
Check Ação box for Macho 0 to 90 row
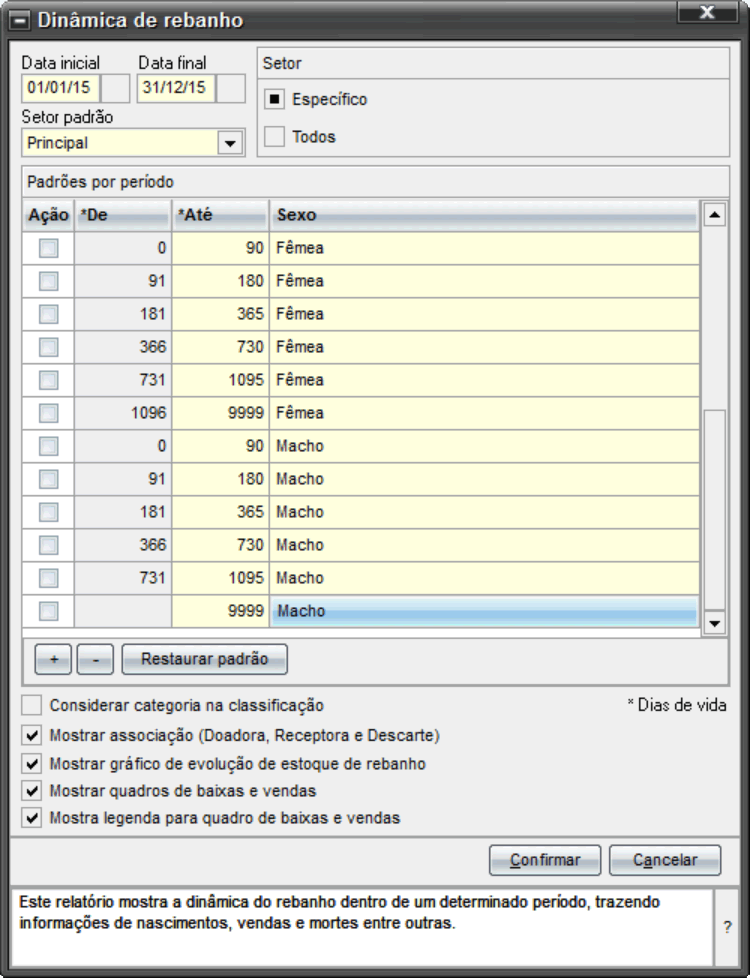49,447
